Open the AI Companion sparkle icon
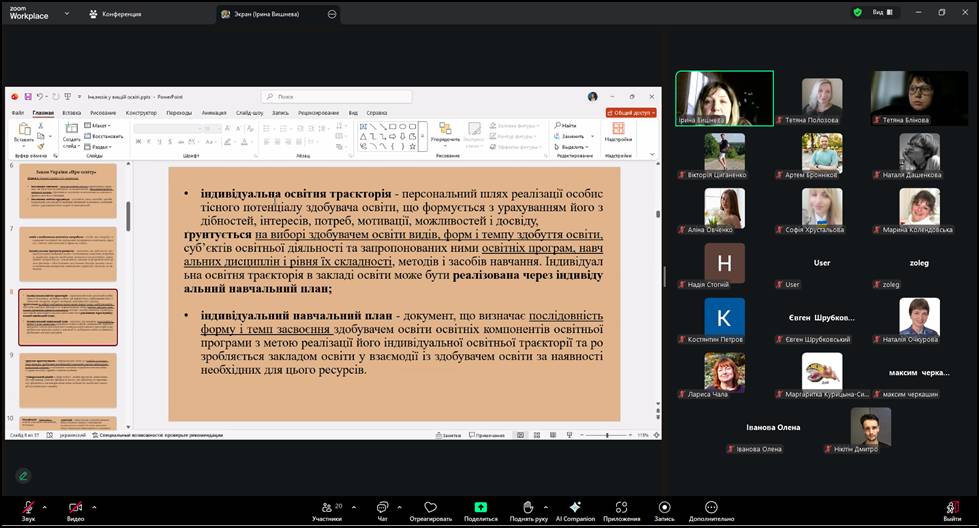The width and height of the screenshot is (979, 528). click(x=575, y=508)
